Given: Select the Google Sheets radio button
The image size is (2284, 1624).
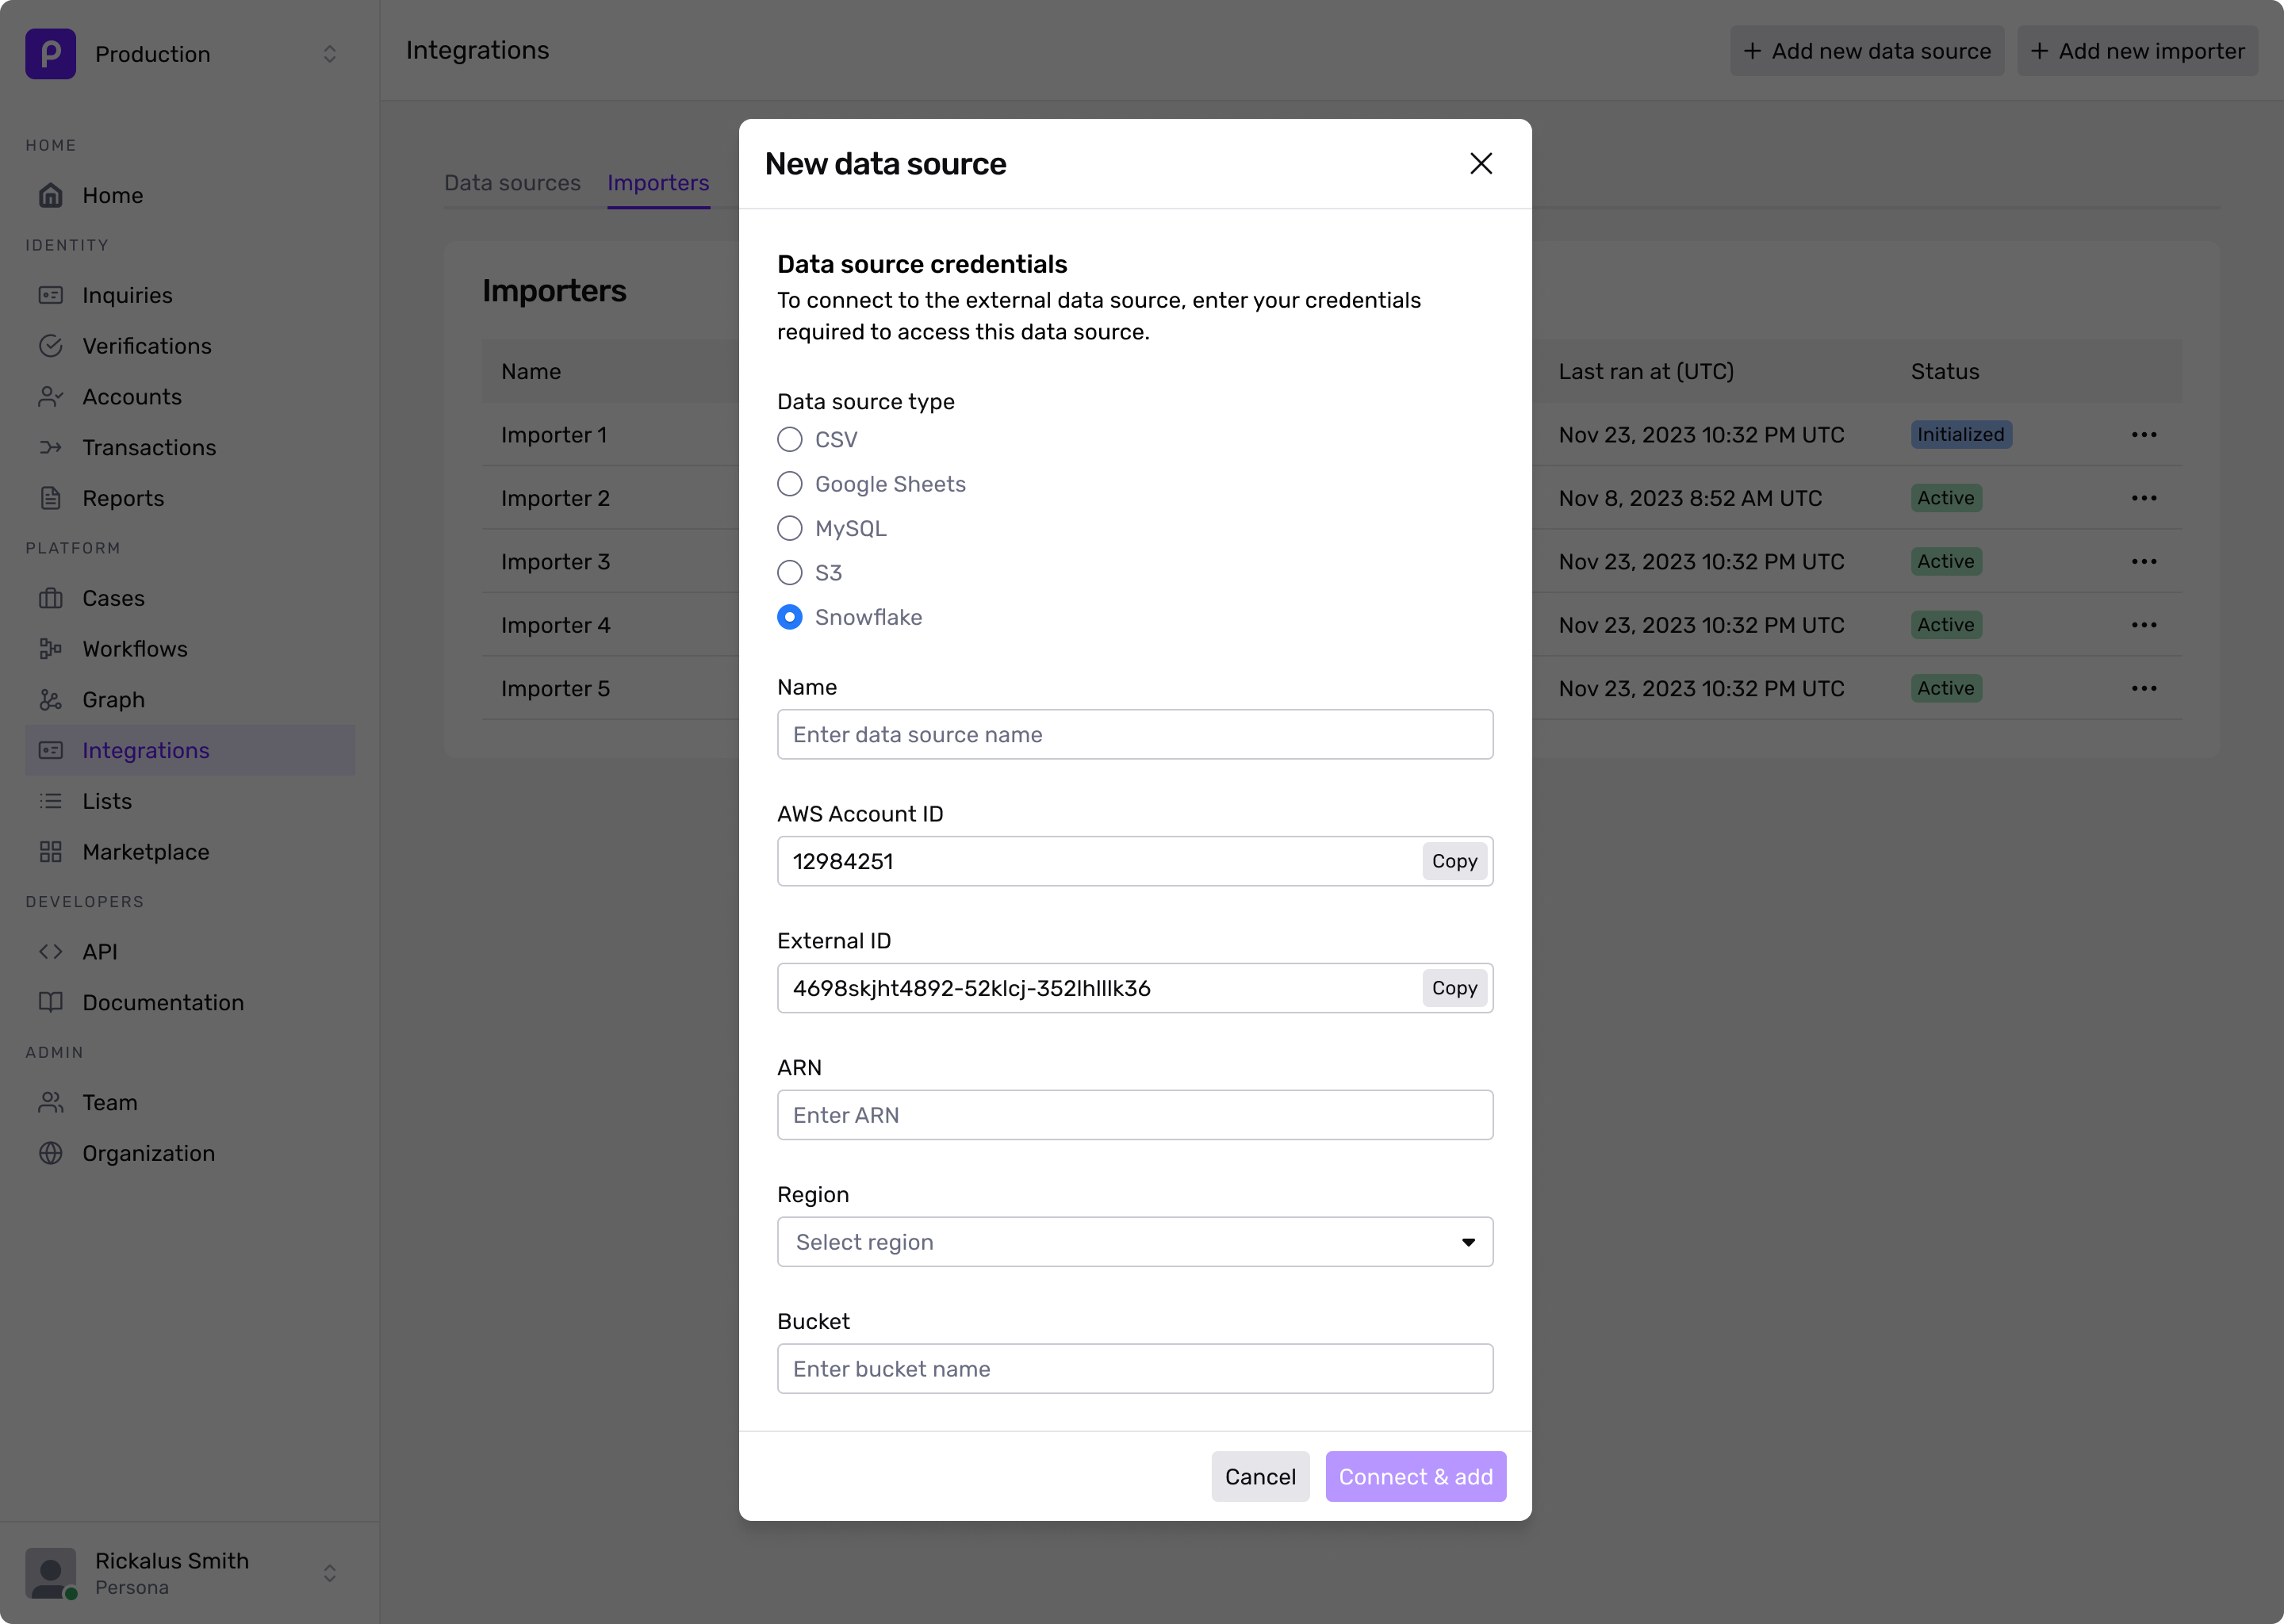Looking at the screenshot, I should [789, 484].
